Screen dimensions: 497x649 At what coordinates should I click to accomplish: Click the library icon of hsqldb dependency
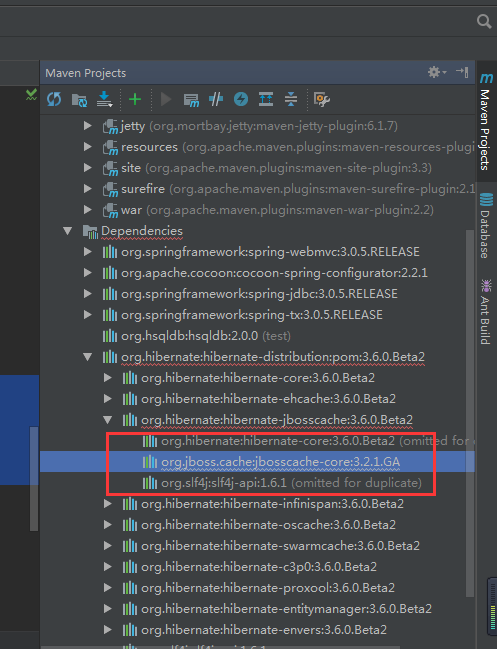click(110, 336)
